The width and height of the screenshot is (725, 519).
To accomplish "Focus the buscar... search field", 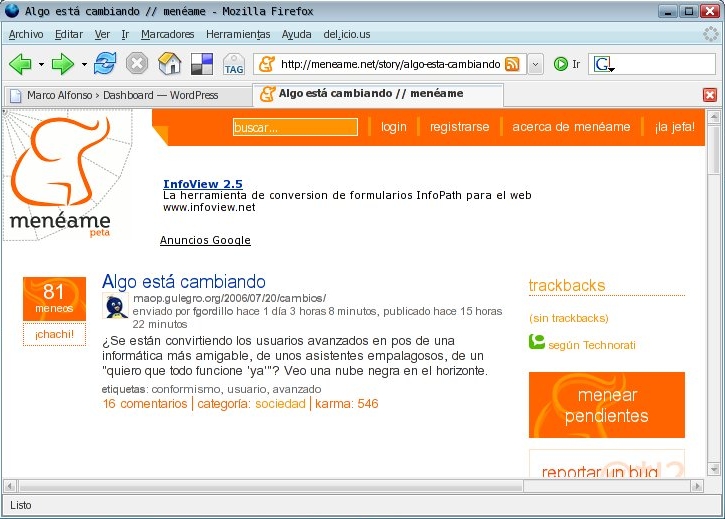I will [295, 127].
